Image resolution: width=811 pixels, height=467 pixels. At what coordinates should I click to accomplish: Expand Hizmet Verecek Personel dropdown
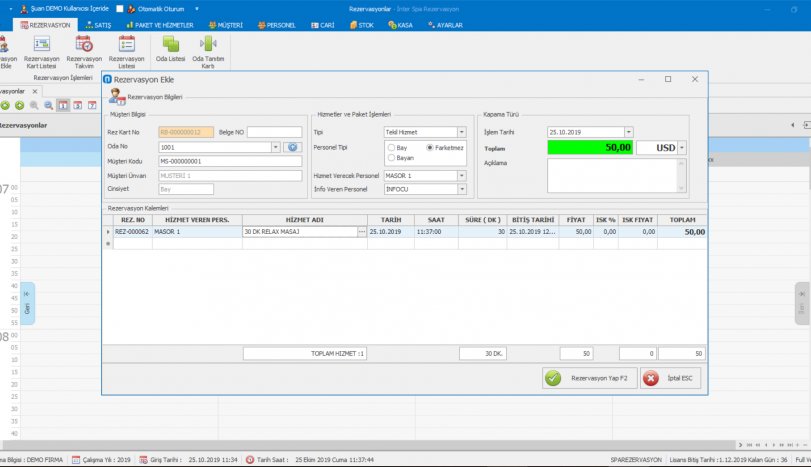(x=462, y=176)
